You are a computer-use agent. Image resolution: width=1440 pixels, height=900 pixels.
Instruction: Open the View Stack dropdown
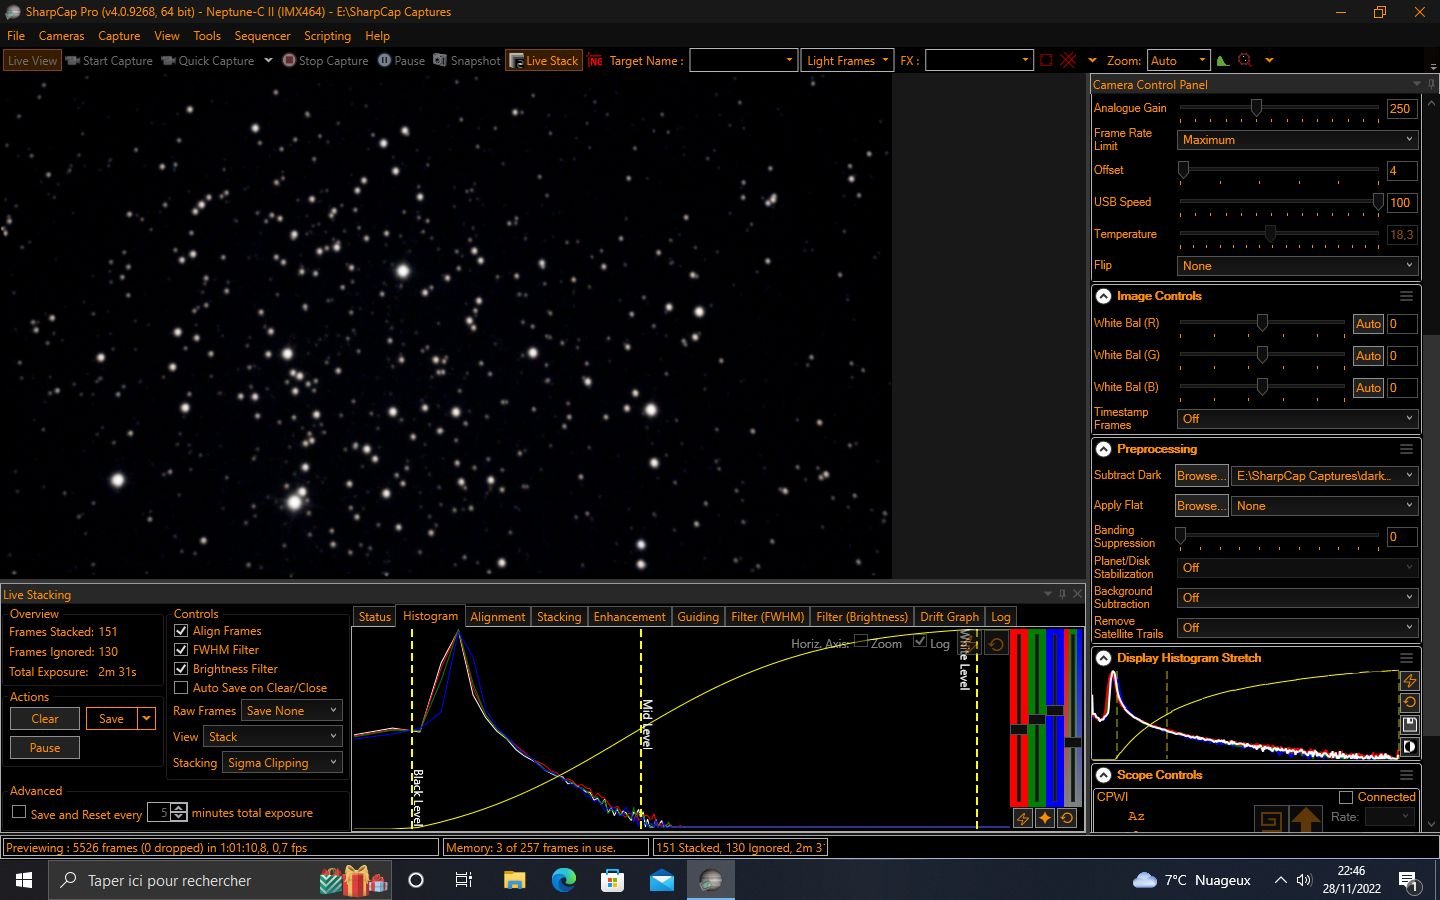(x=273, y=737)
